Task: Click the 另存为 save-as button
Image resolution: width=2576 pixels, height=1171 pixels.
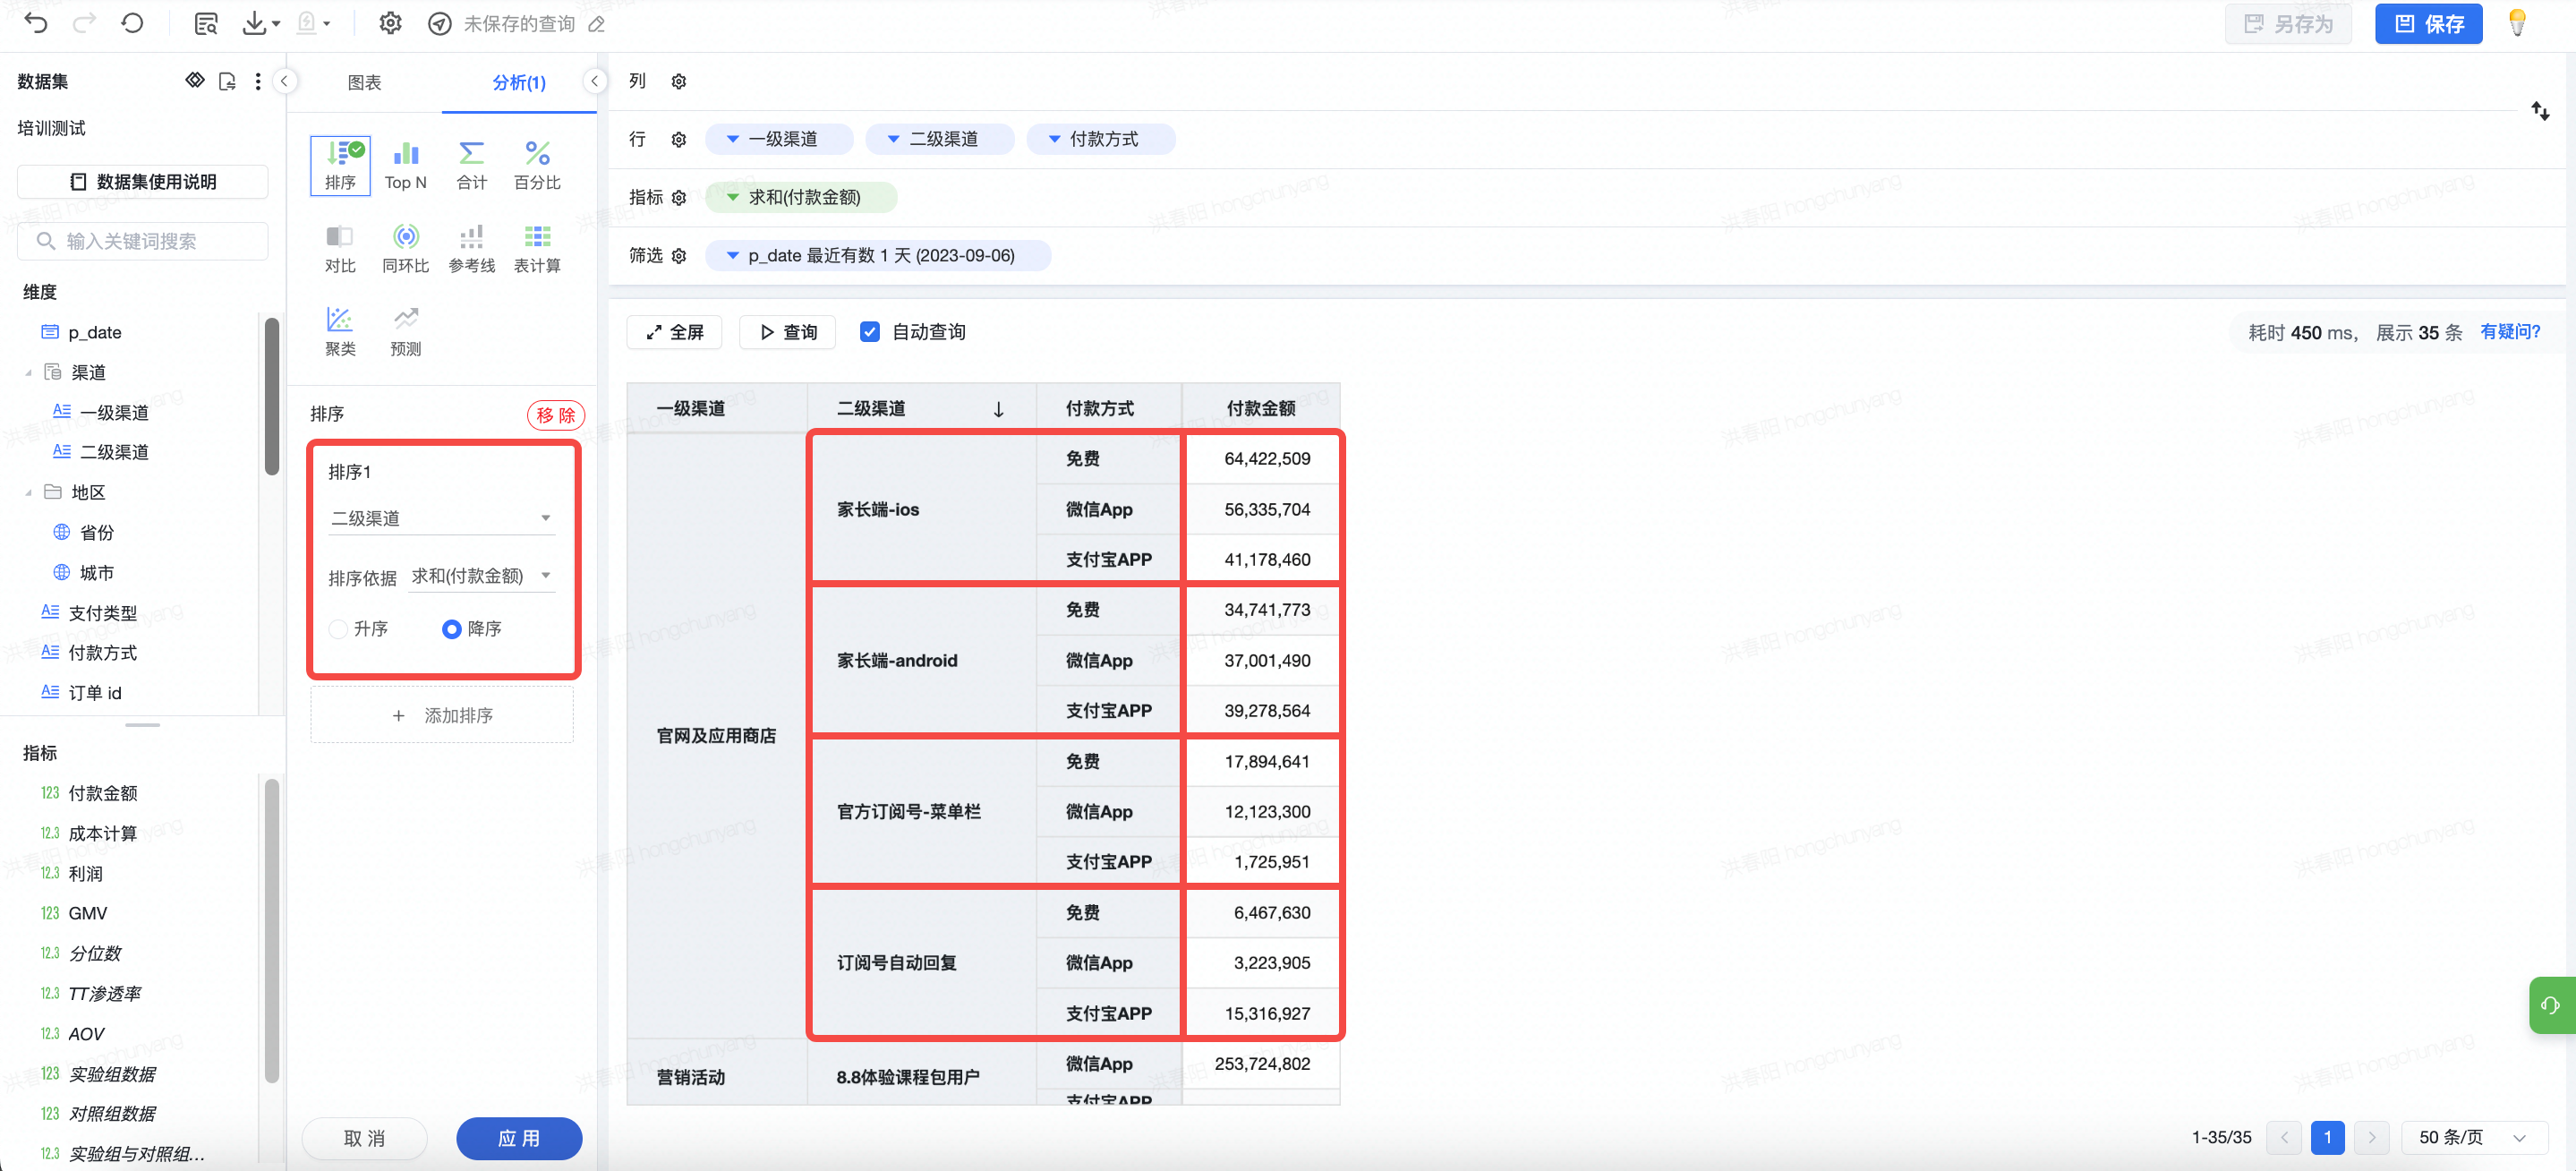Action: (x=2288, y=24)
